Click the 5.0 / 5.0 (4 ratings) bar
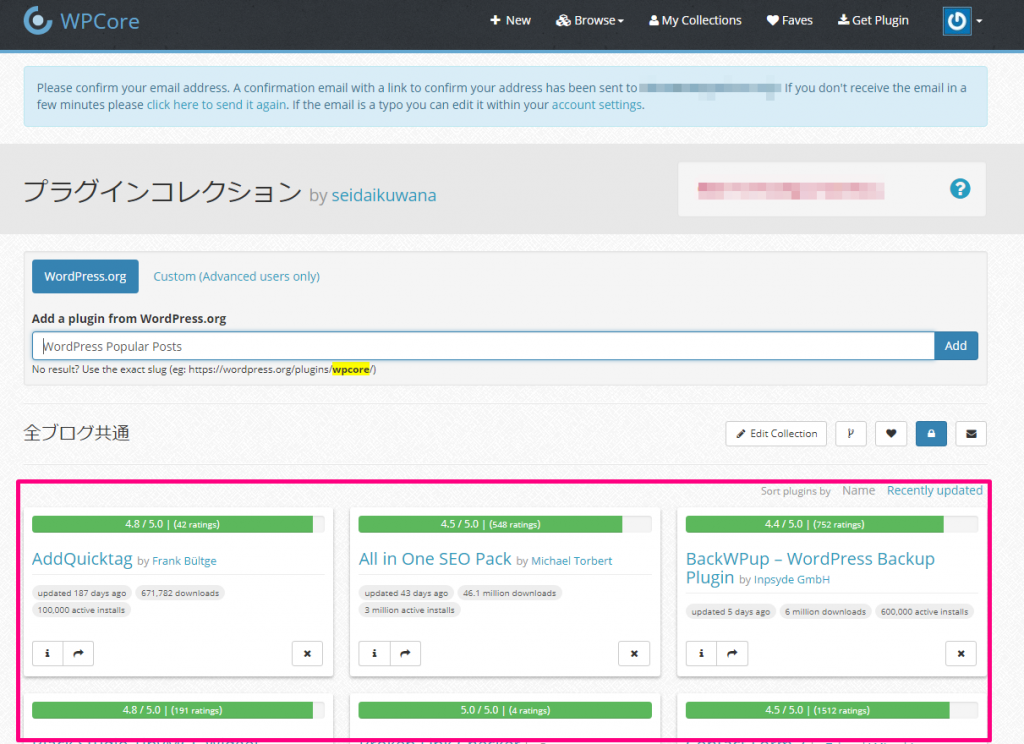The image size is (1024, 744). coord(505,711)
